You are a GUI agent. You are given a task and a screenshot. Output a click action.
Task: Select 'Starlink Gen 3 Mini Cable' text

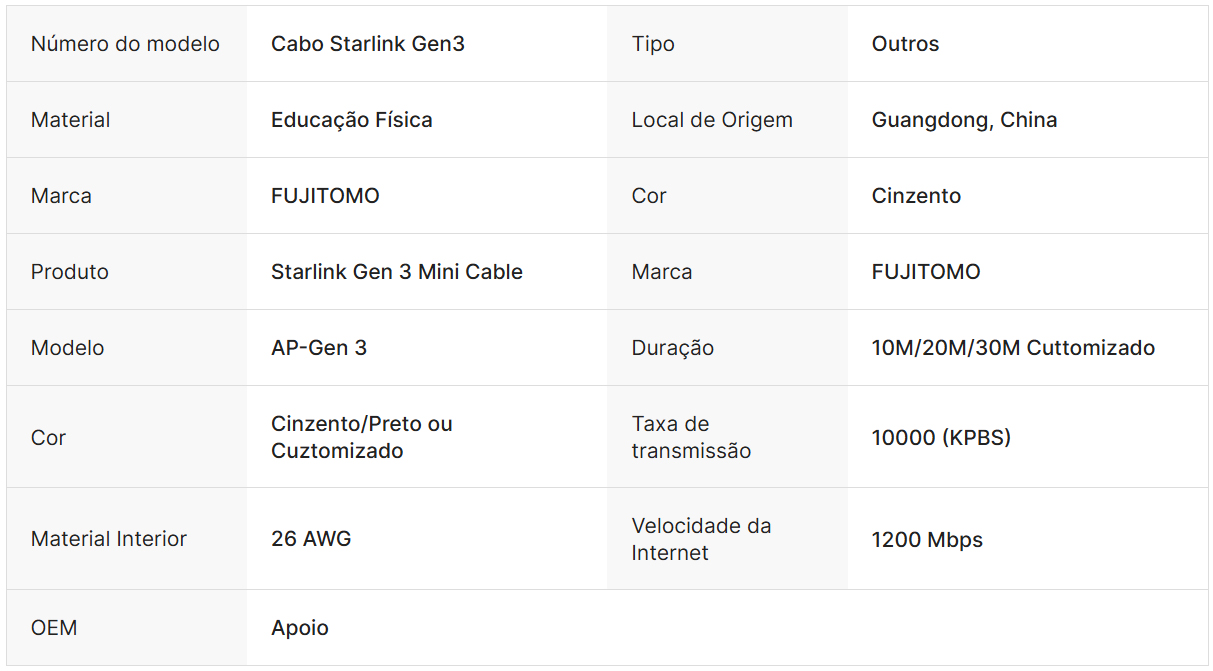coord(396,272)
